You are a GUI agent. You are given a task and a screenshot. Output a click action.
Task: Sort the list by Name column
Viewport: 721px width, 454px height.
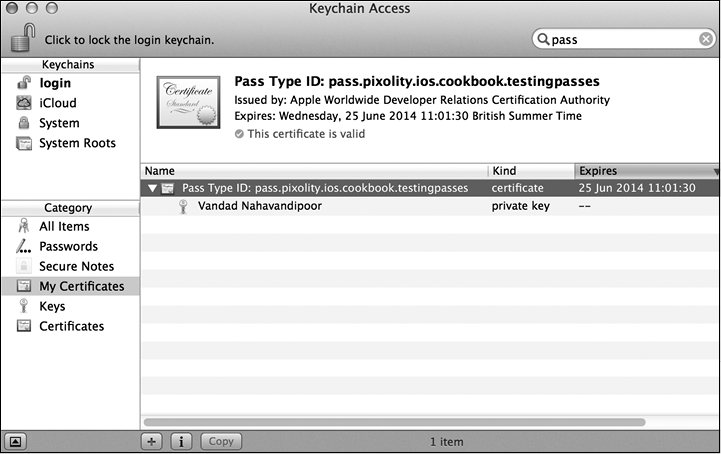pyautogui.click(x=314, y=171)
